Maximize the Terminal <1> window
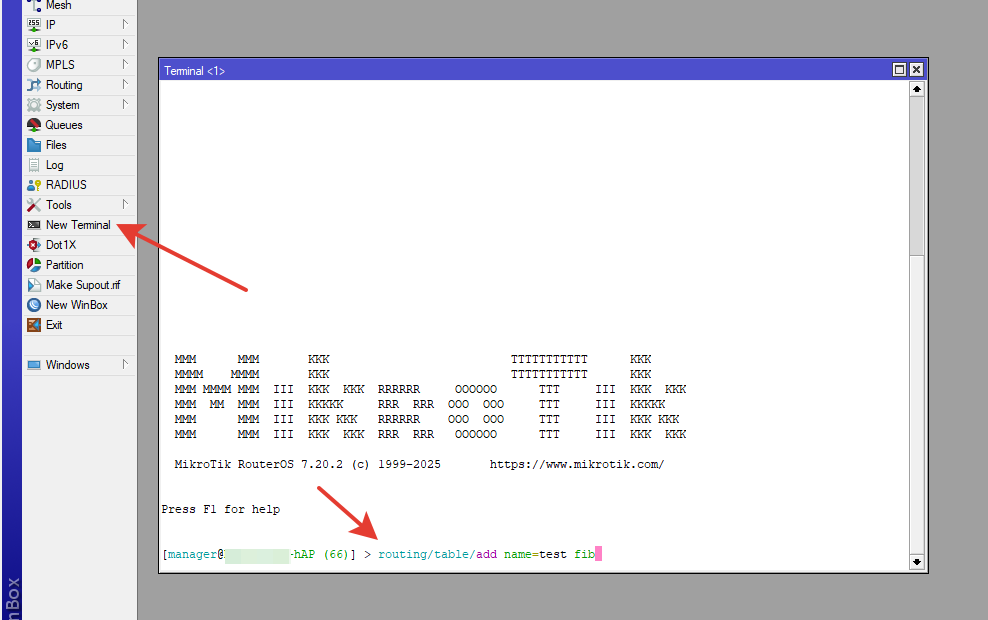This screenshot has width=988, height=620. 899,70
